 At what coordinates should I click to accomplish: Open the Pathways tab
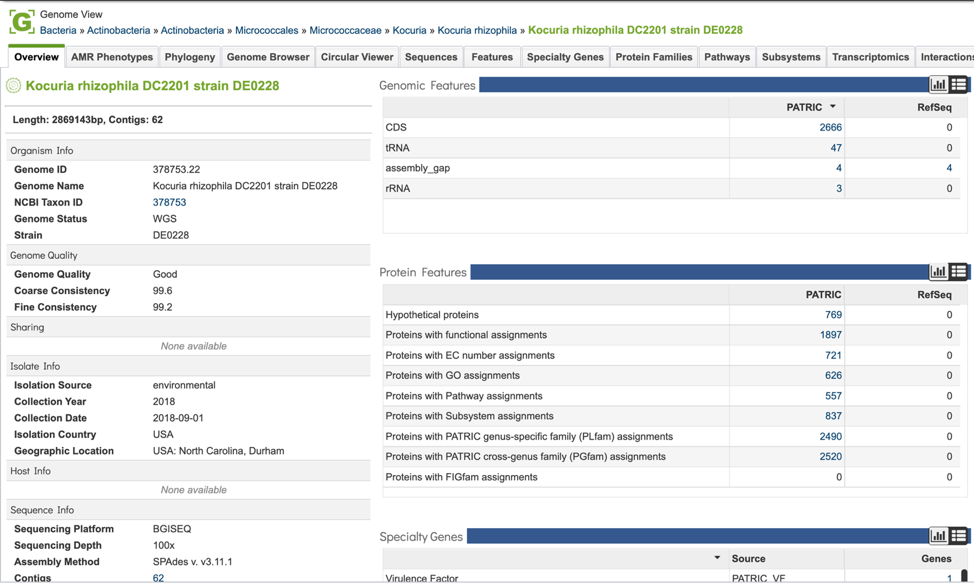(x=727, y=57)
